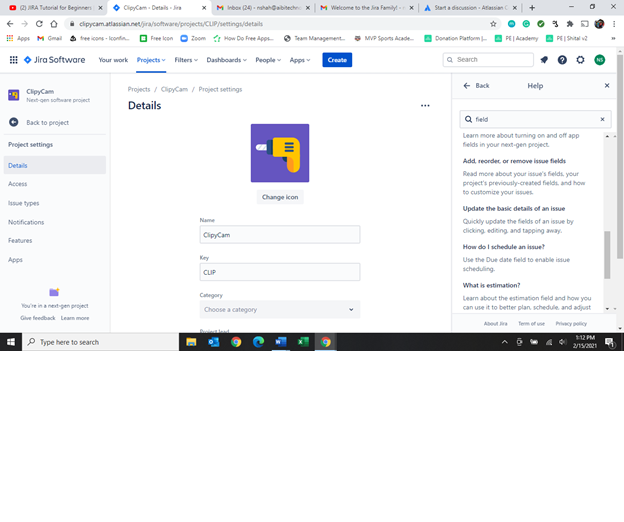The width and height of the screenshot is (624, 522).
Task: Open Windows Start menu
Action: tap(11, 342)
